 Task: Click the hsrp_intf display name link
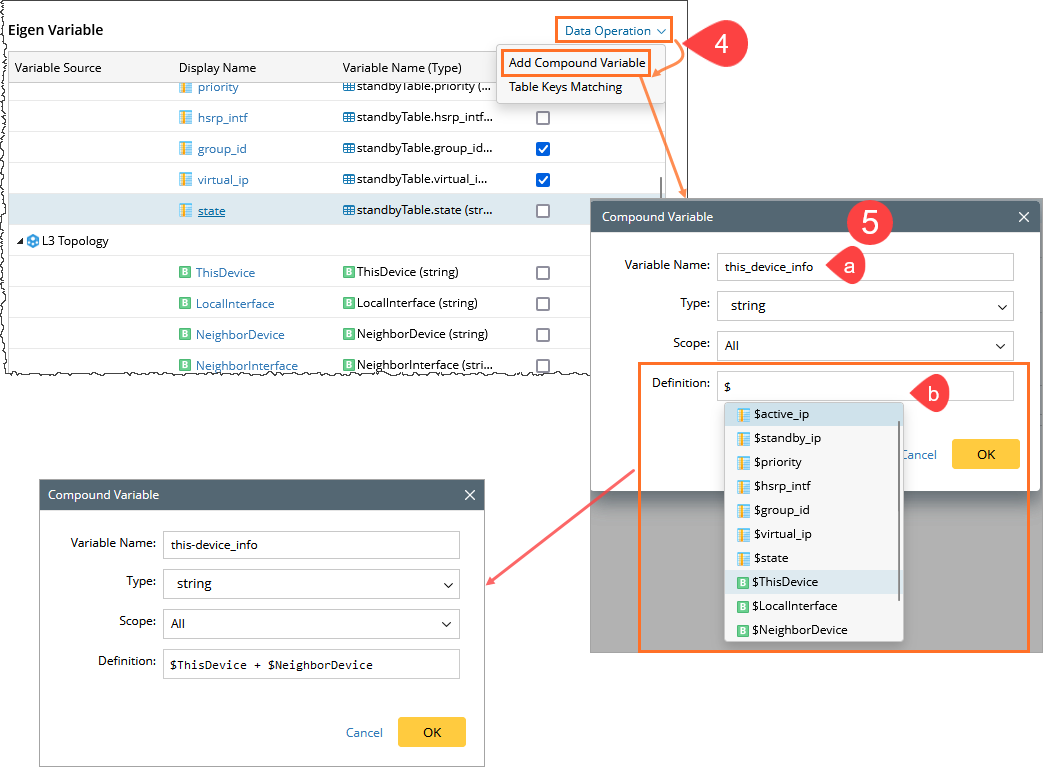(222, 118)
